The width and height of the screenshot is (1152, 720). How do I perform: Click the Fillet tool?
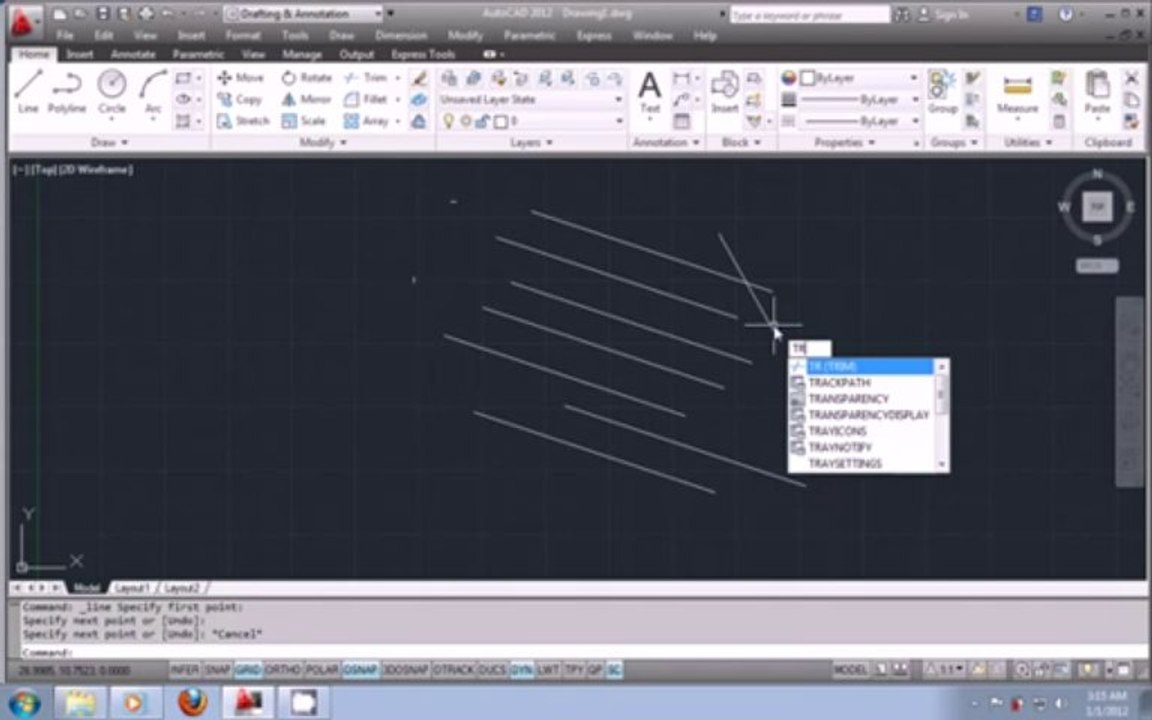(x=366, y=99)
